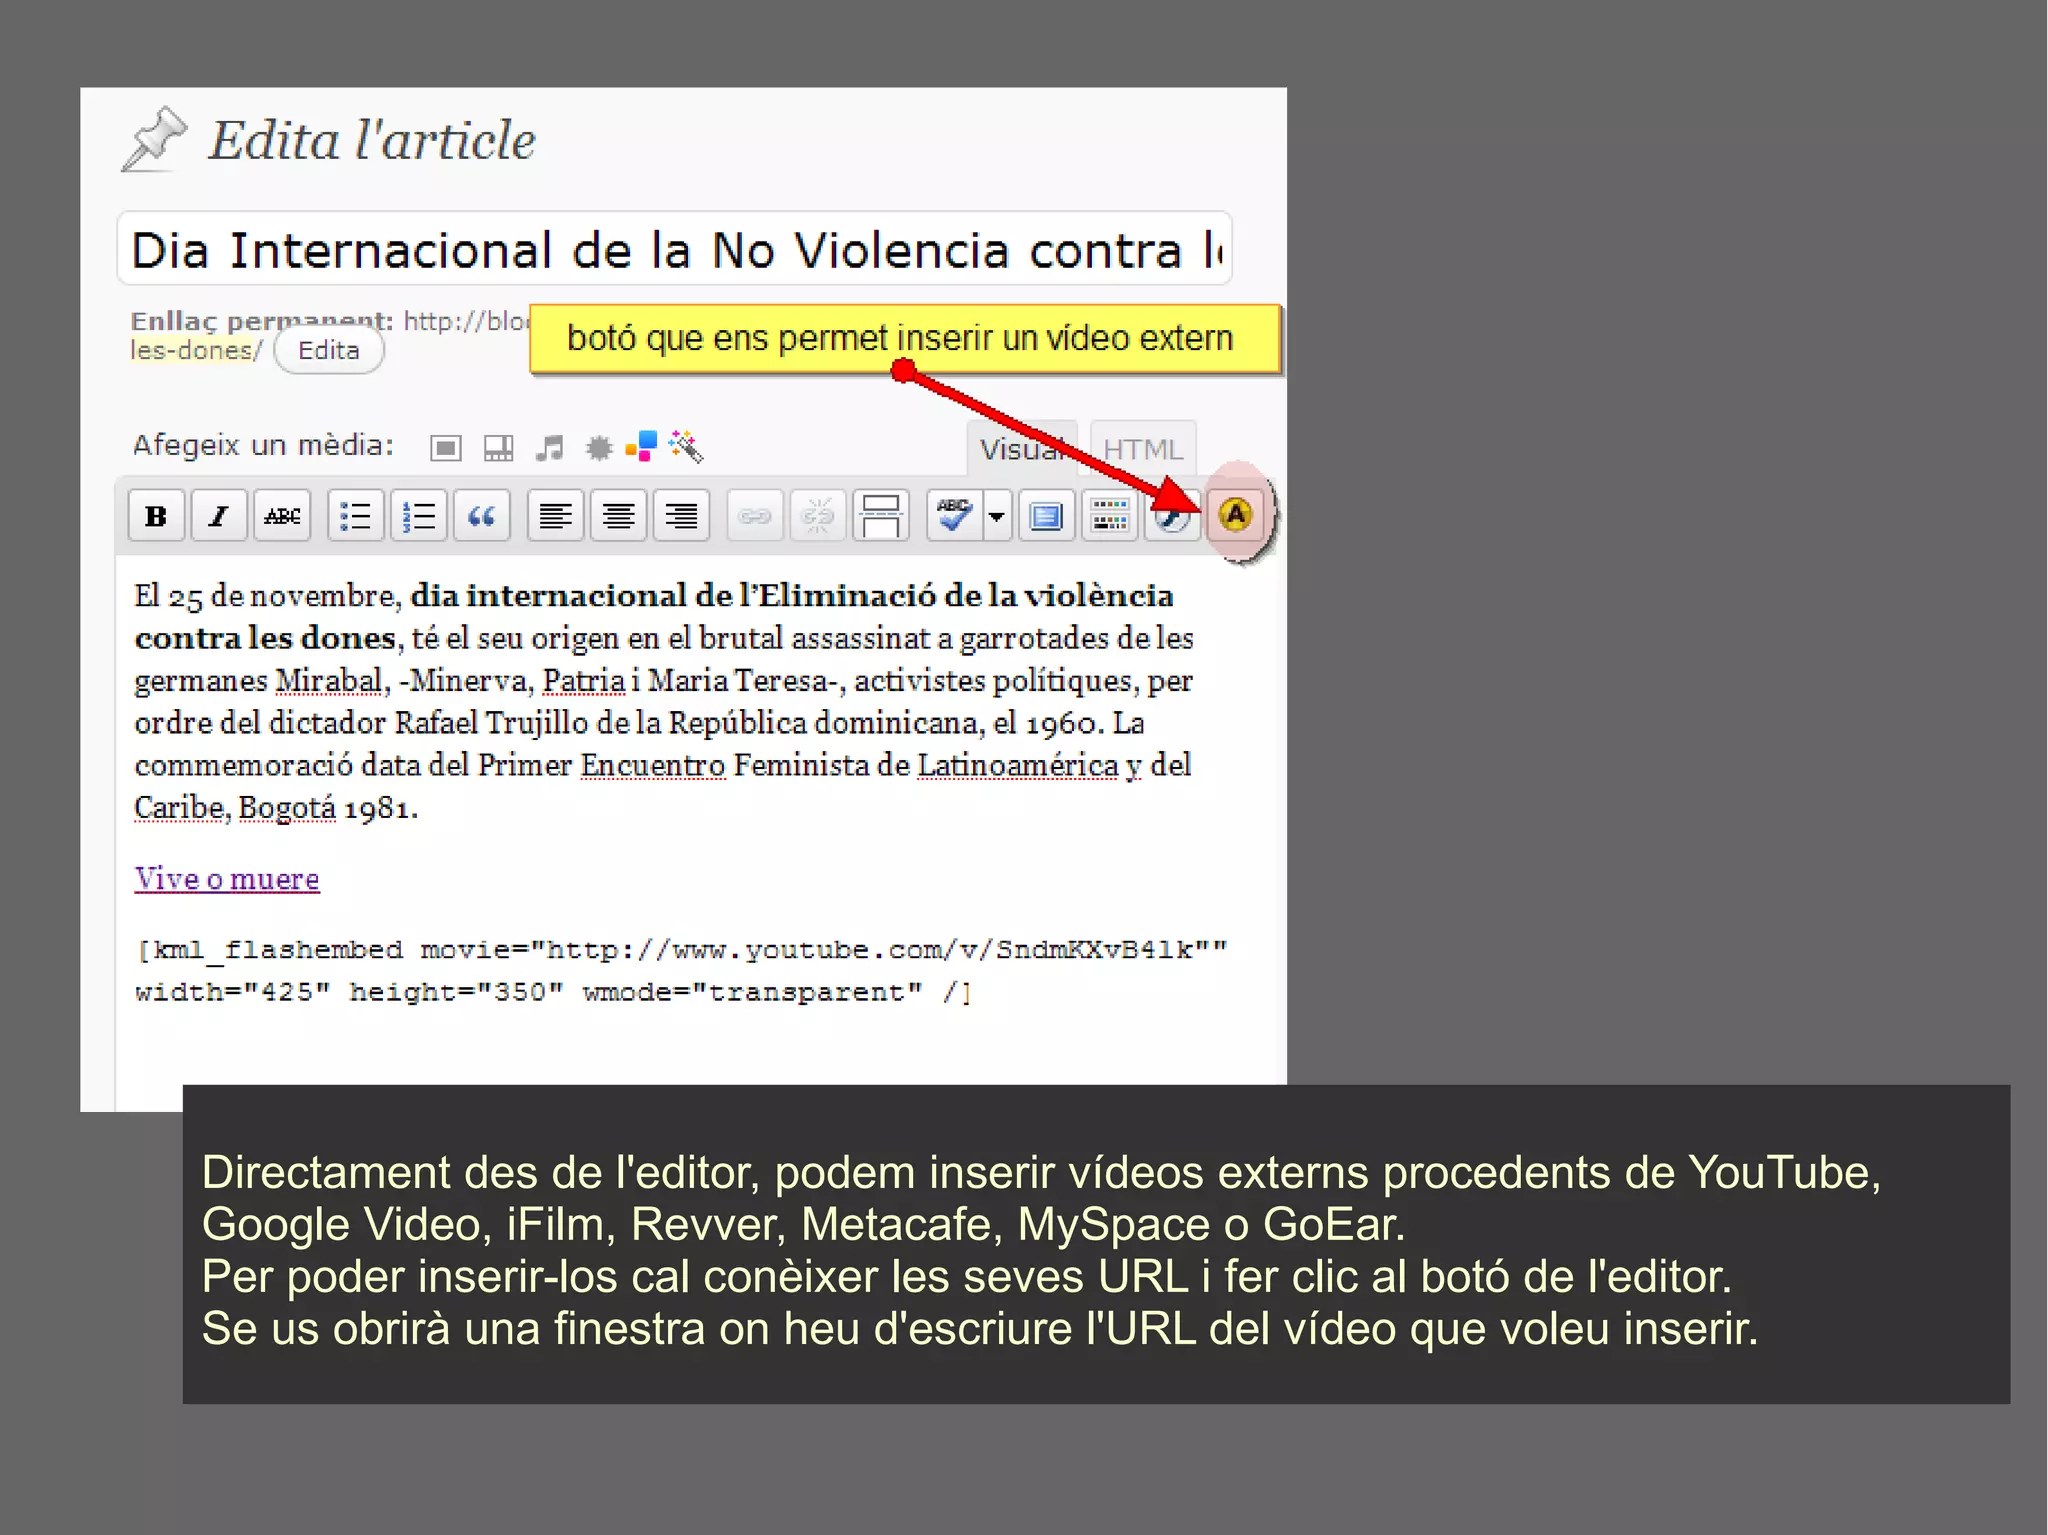Click the 'Afegeix un mèdia:' label

click(x=264, y=445)
